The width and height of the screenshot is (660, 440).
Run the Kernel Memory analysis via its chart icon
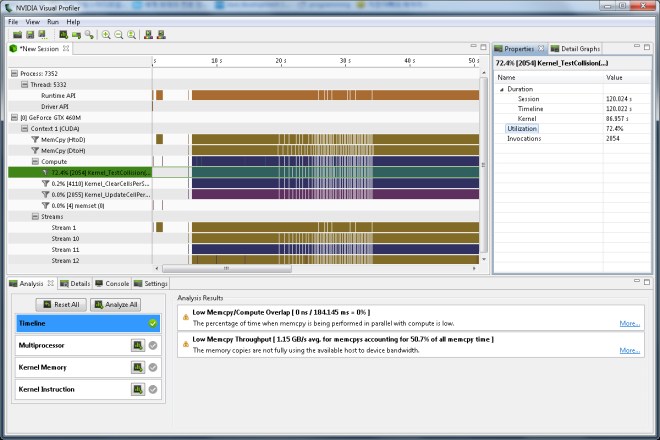pyautogui.click(x=138, y=367)
